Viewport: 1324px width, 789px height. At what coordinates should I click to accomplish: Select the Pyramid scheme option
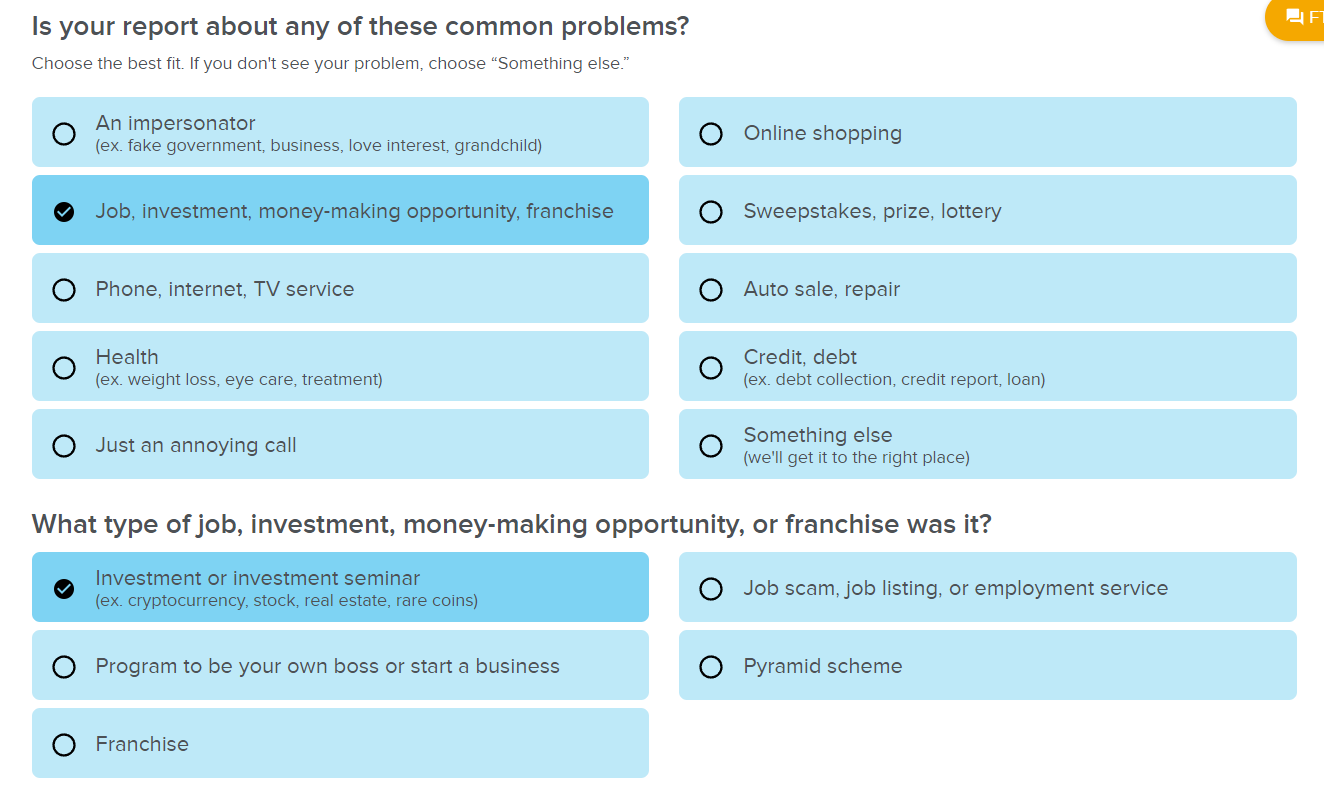click(x=988, y=665)
